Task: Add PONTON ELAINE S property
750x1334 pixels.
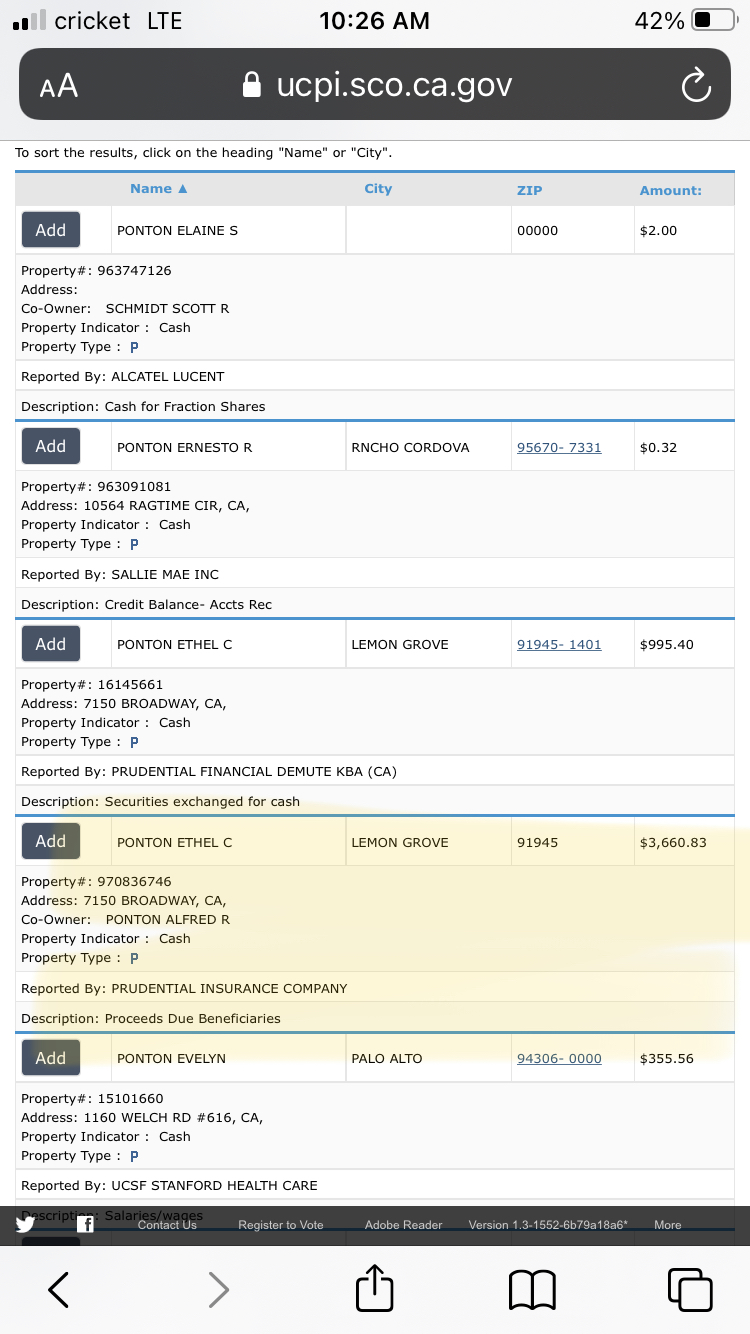Action: tap(51, 230)
